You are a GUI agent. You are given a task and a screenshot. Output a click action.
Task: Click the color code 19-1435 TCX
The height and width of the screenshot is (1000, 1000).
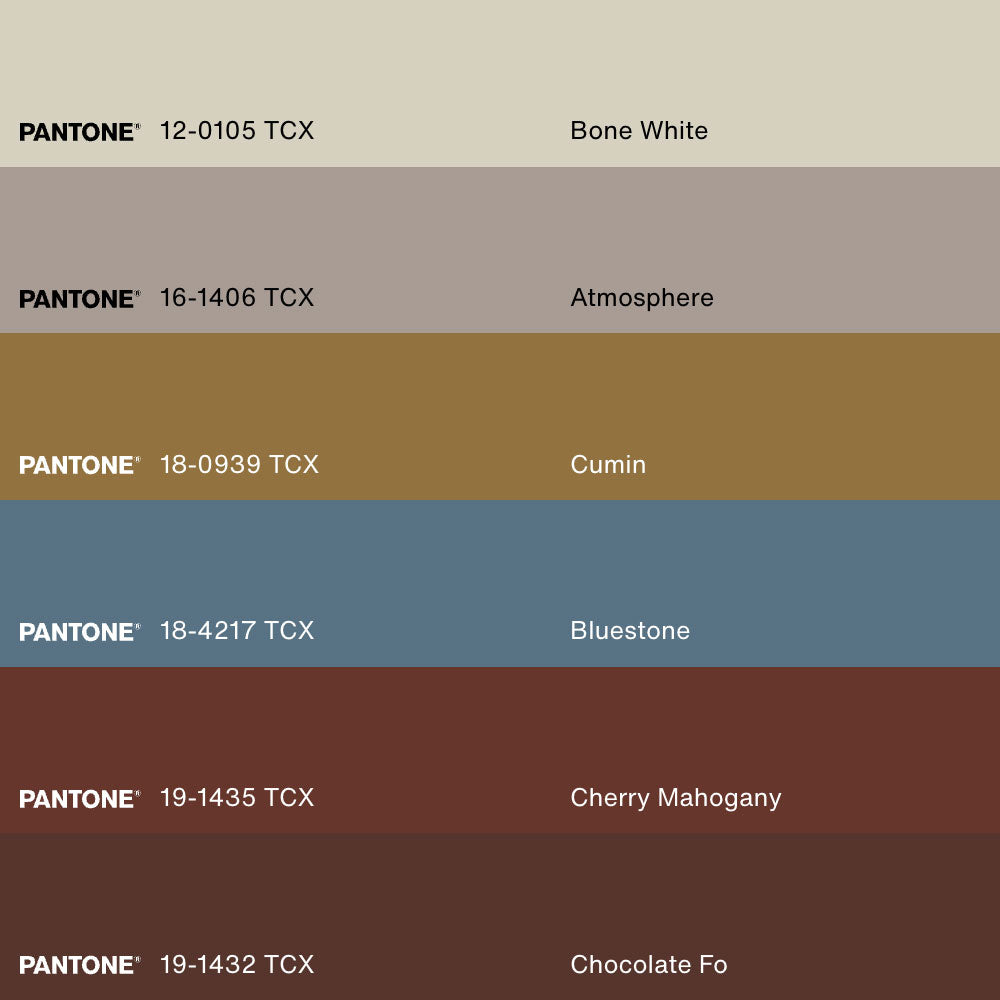[x=237, y=798]
